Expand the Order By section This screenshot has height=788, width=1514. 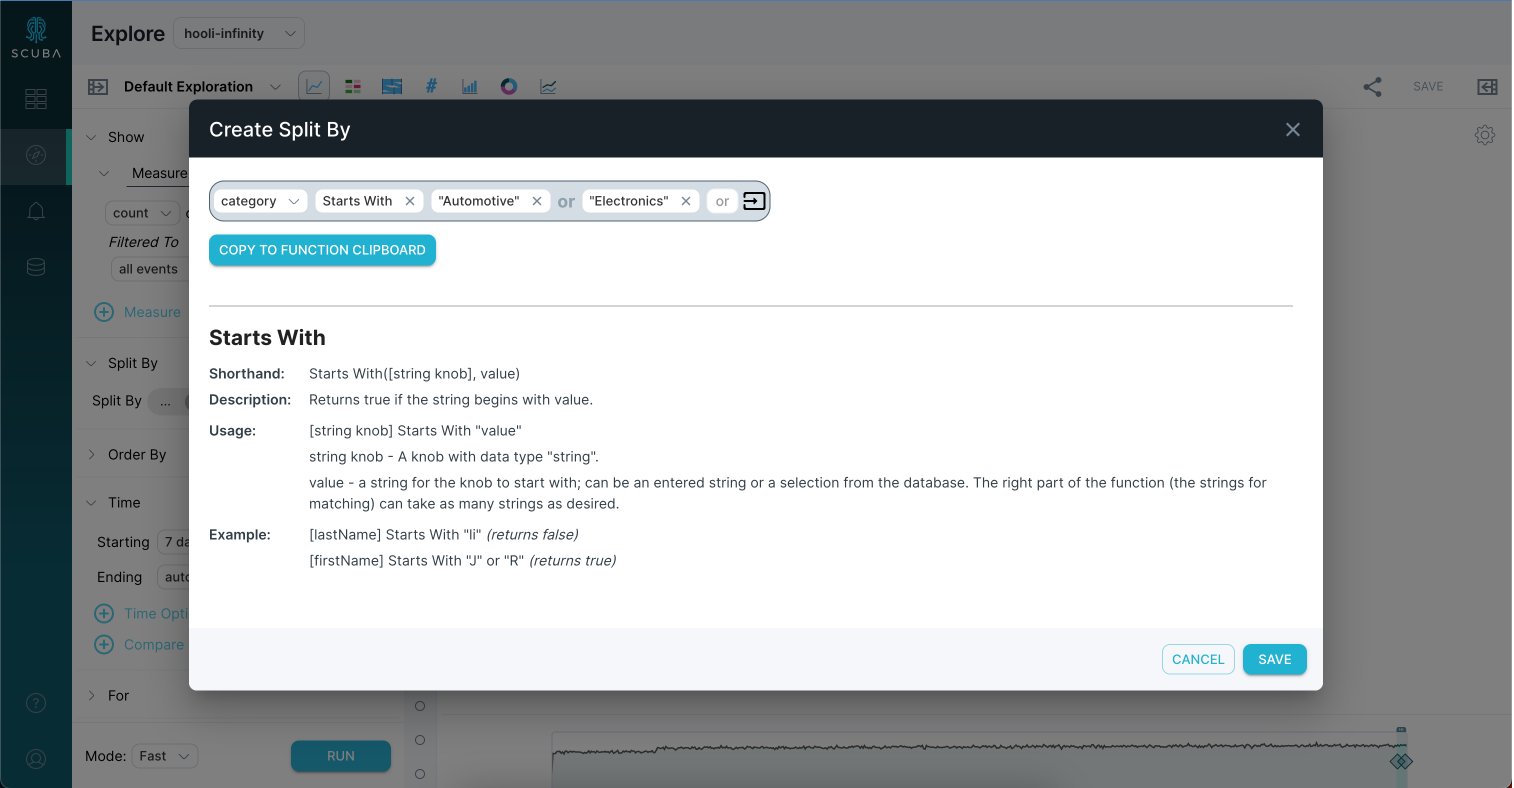coord(91,454)
